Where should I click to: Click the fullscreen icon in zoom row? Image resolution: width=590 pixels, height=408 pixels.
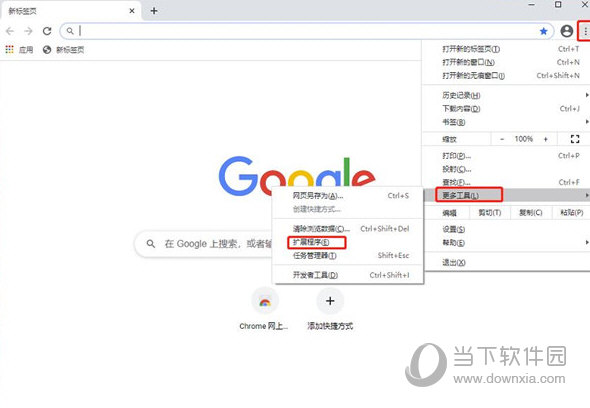pyautogui.click(x=575, y=139)
